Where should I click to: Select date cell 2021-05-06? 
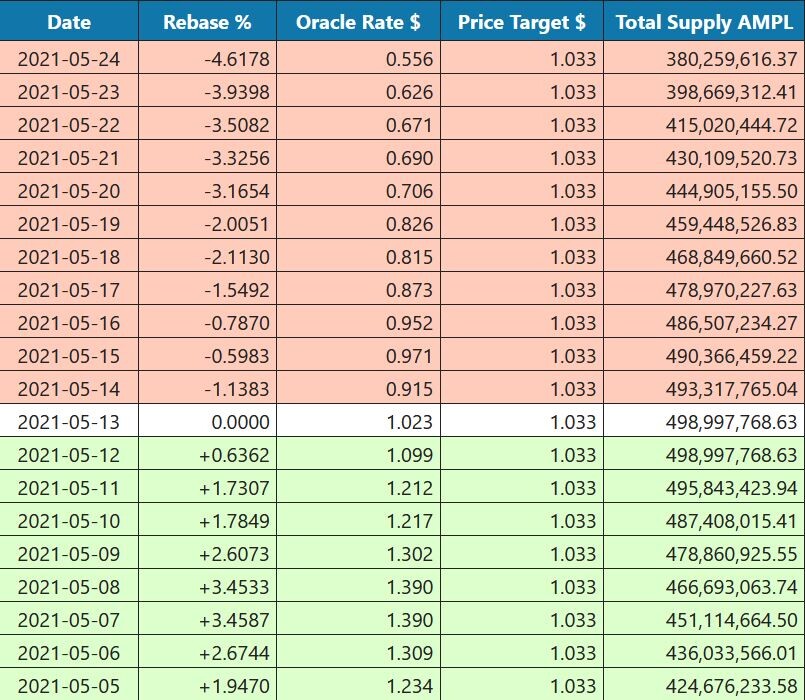(69, 653)
